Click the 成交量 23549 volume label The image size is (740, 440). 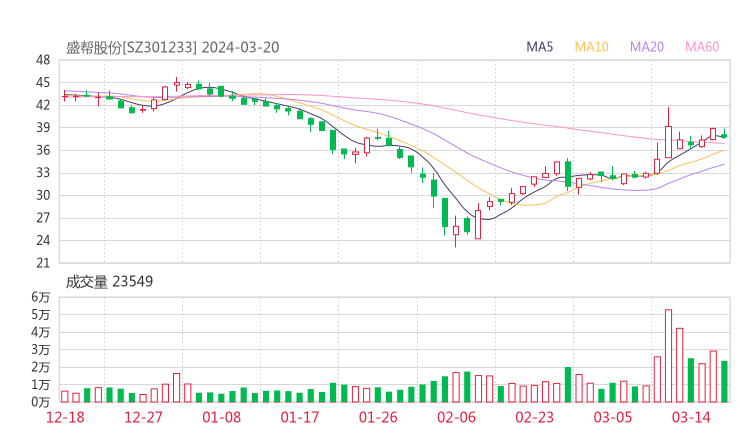109,282
